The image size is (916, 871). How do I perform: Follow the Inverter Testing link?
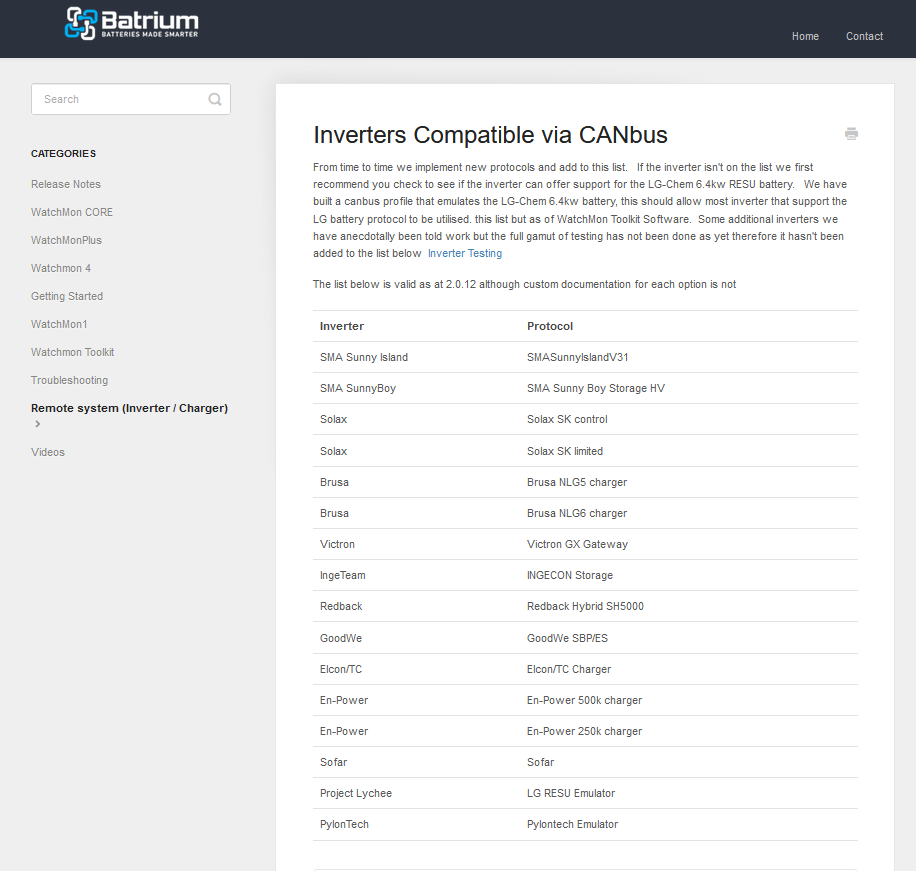464,254
